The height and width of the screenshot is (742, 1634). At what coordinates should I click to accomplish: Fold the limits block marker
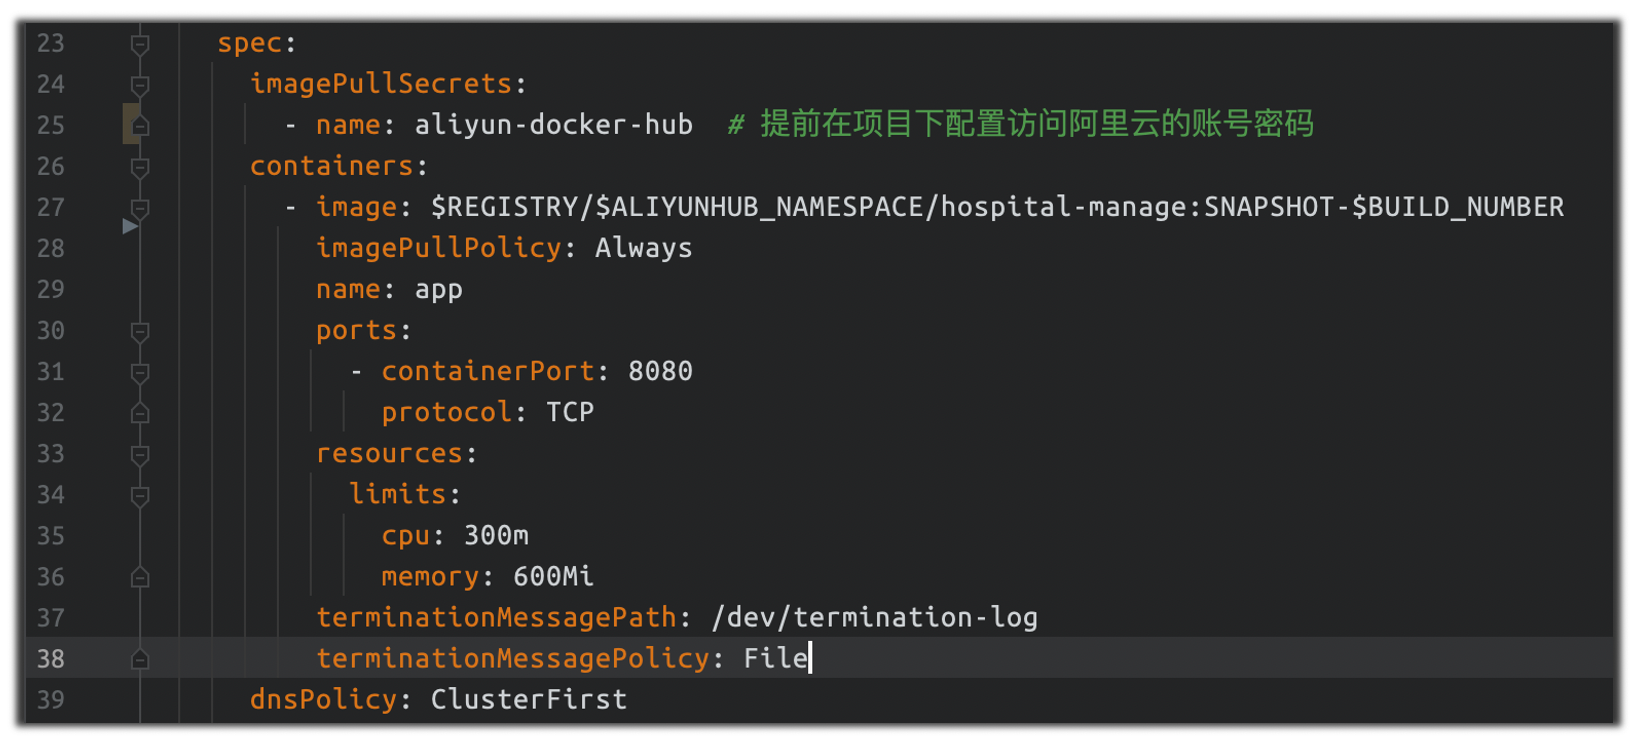coord(140,496)
